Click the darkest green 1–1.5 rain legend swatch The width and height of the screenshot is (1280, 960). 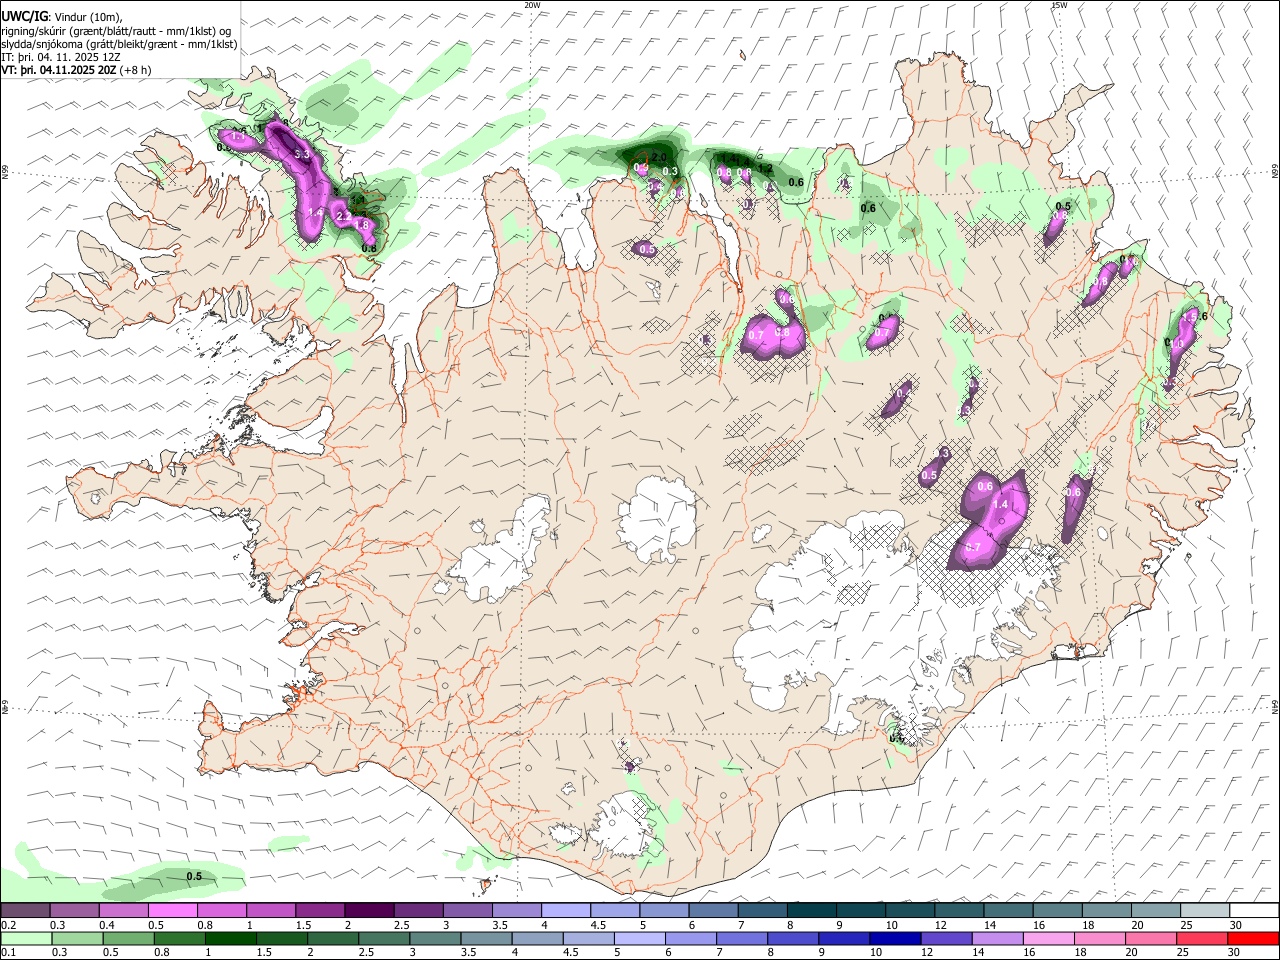point(230,939)
